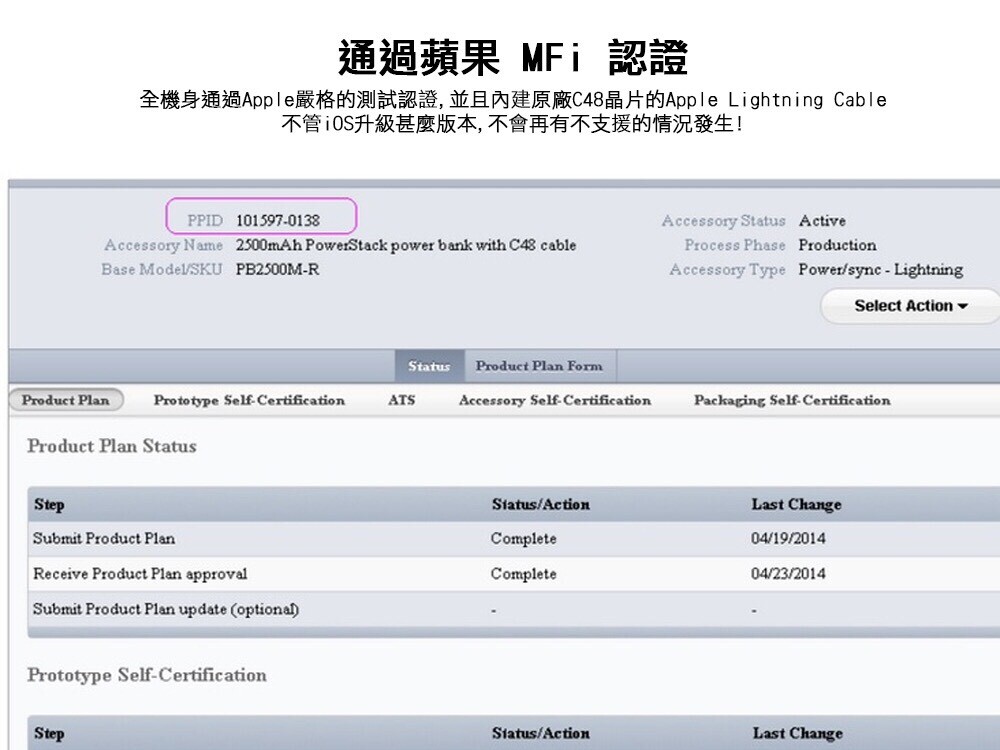
Task: Click the Process Phase value Production
Action: click(837, 245)
